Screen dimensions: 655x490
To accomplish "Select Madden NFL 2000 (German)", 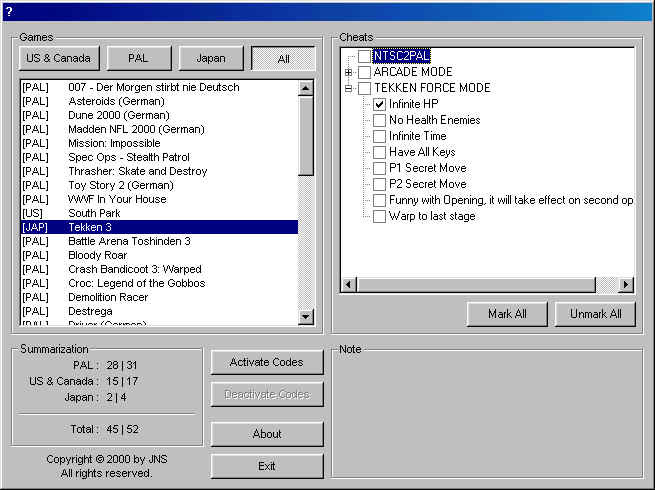I will [x=159, y=129].
